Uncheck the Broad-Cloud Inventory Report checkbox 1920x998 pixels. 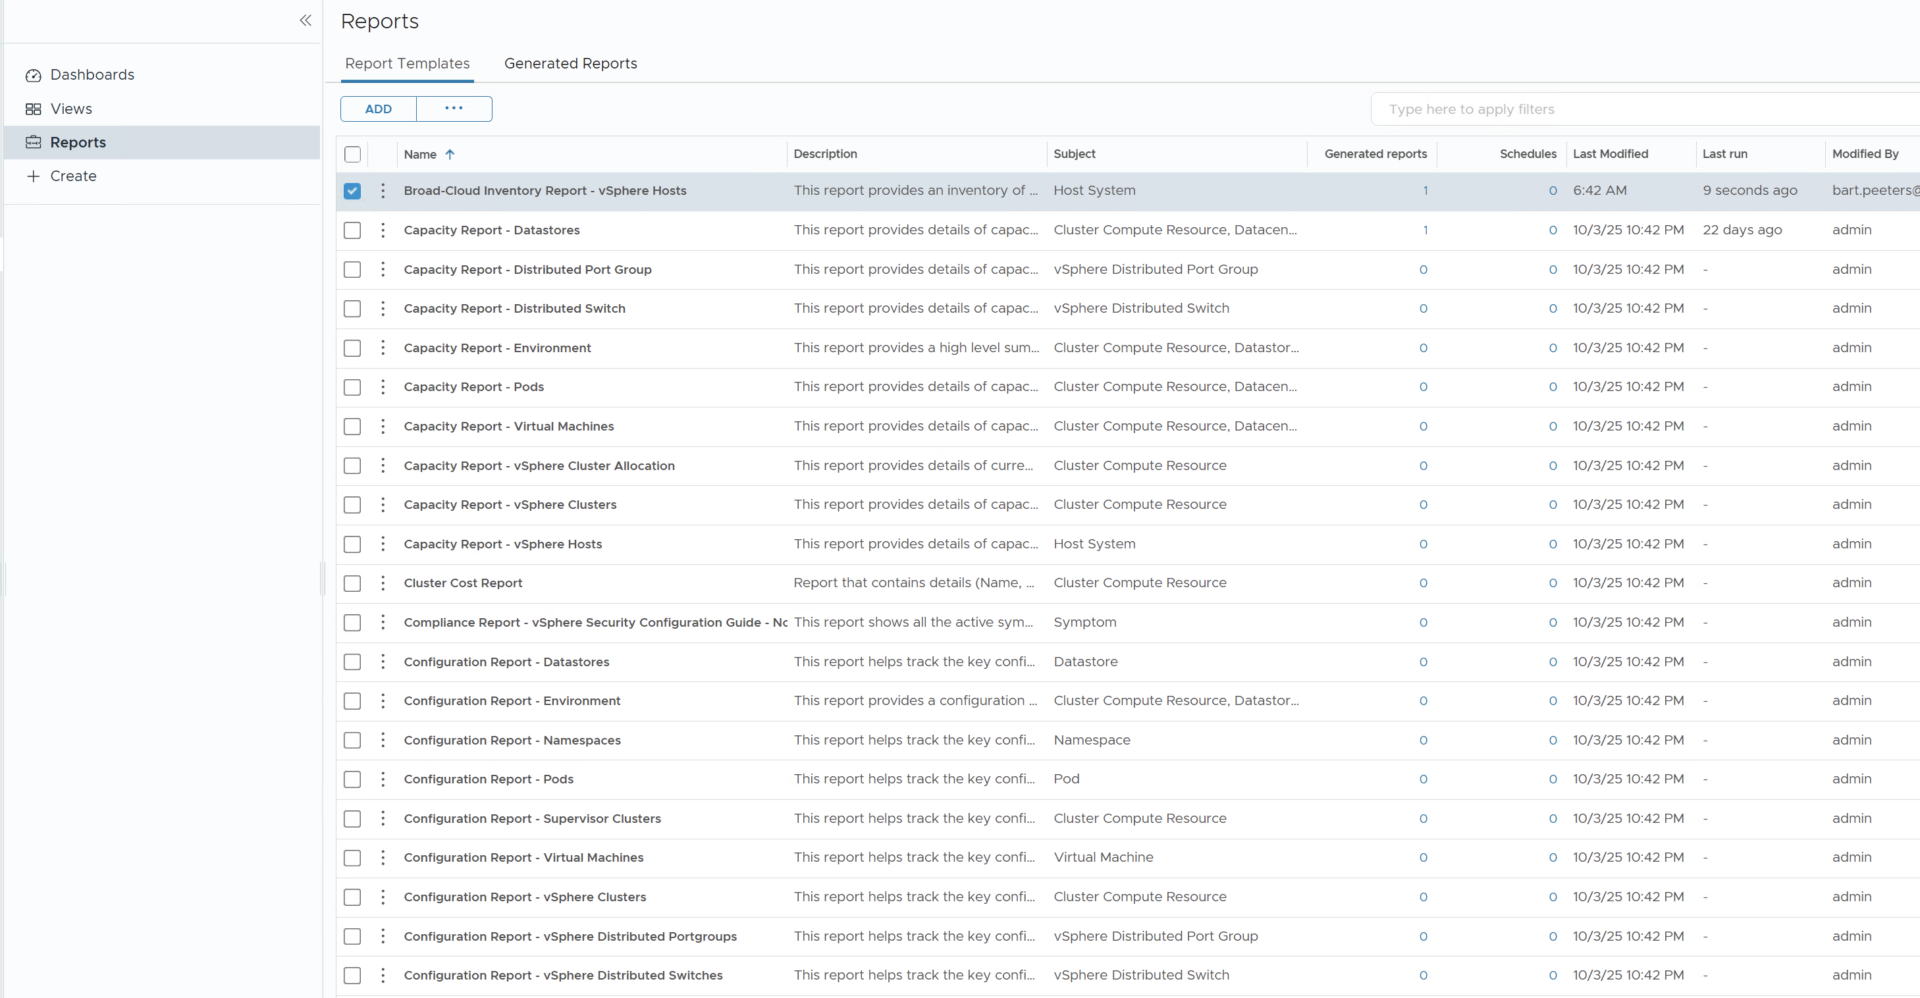coord(352,191)
